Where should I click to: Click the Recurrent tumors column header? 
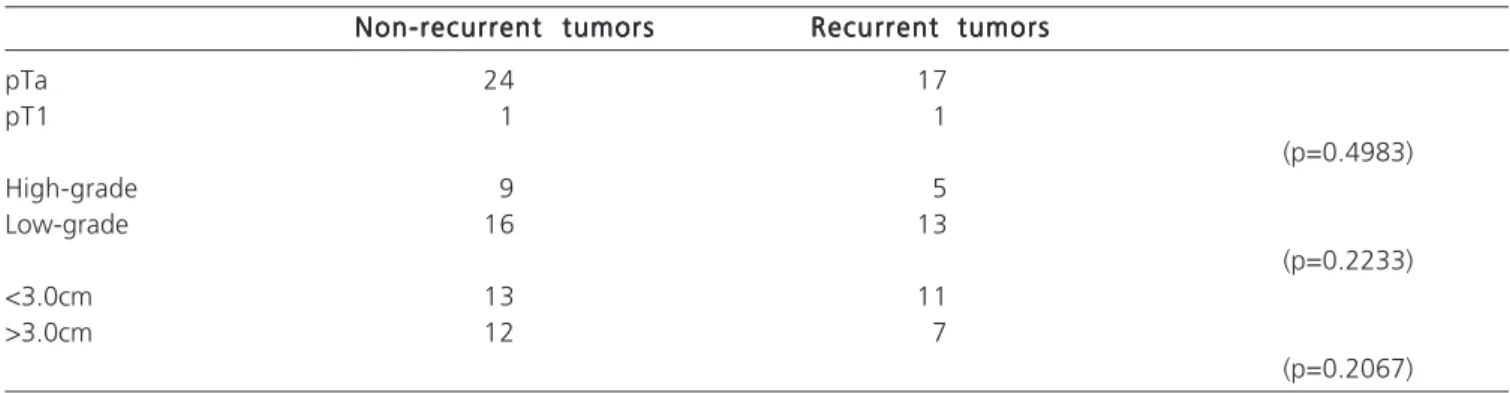click(x=929, y=28)
